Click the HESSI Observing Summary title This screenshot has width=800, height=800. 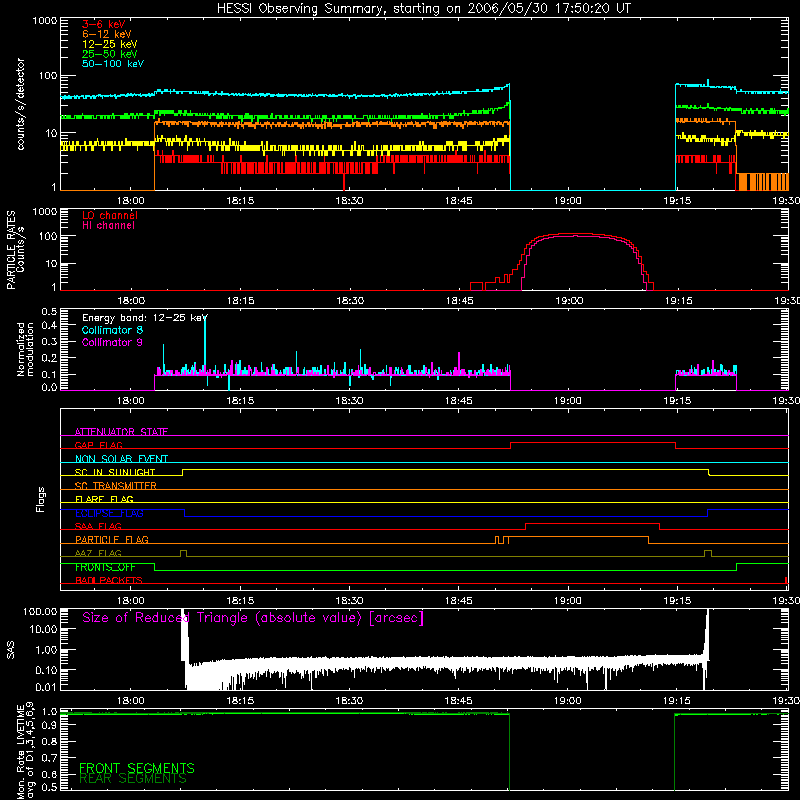click(x=423, y=9)
